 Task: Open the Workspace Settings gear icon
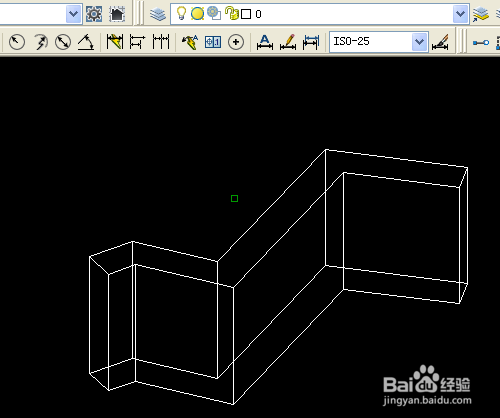coord(94,14)
